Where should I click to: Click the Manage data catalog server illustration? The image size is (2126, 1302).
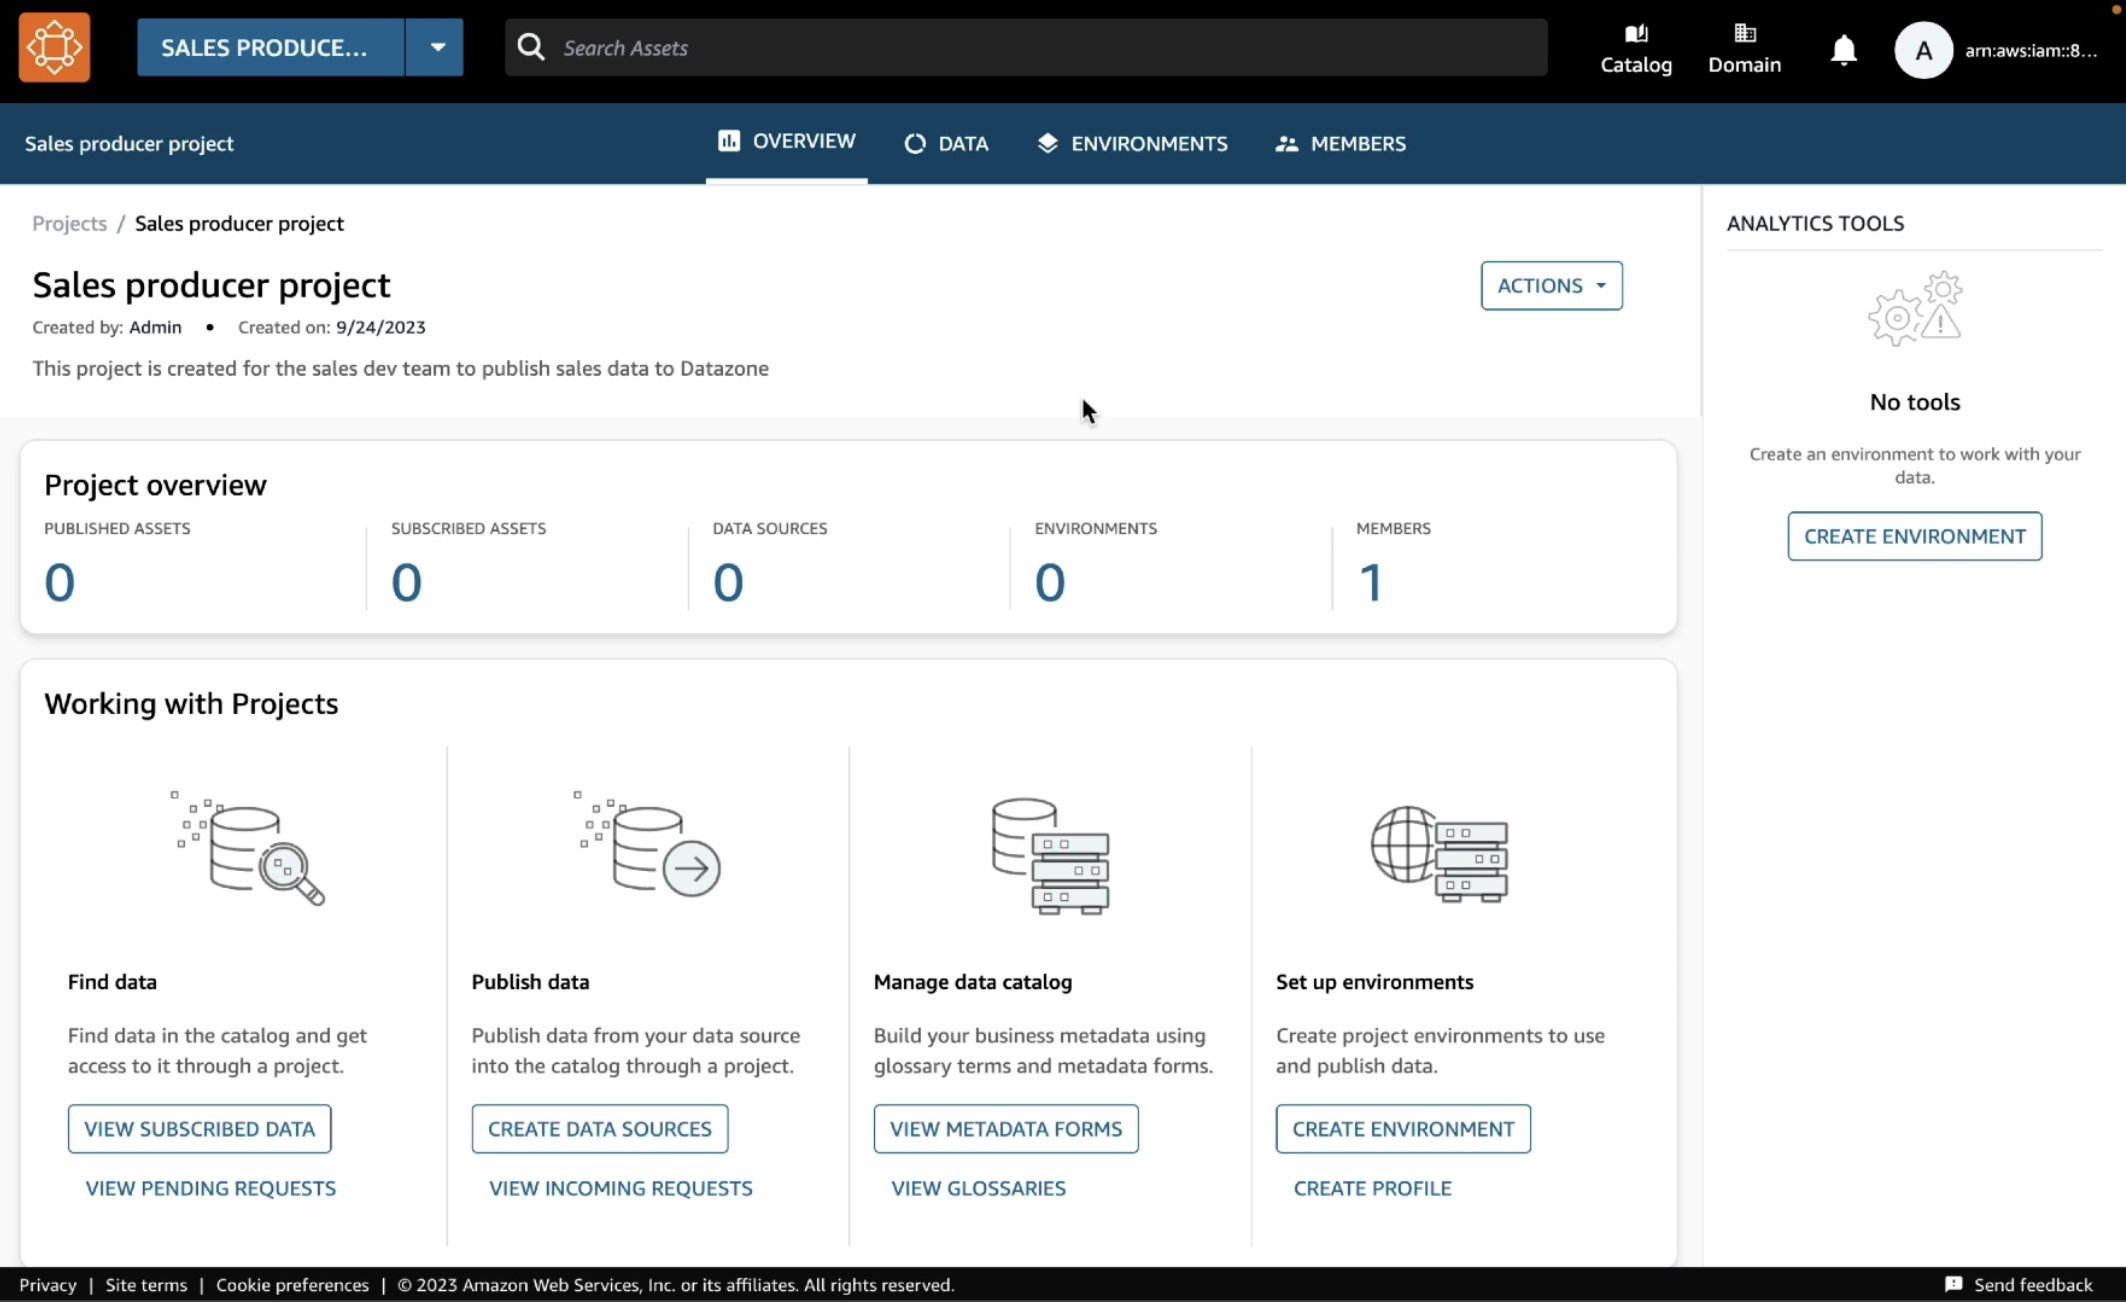pyautogui.click(x=1050, y=856)
